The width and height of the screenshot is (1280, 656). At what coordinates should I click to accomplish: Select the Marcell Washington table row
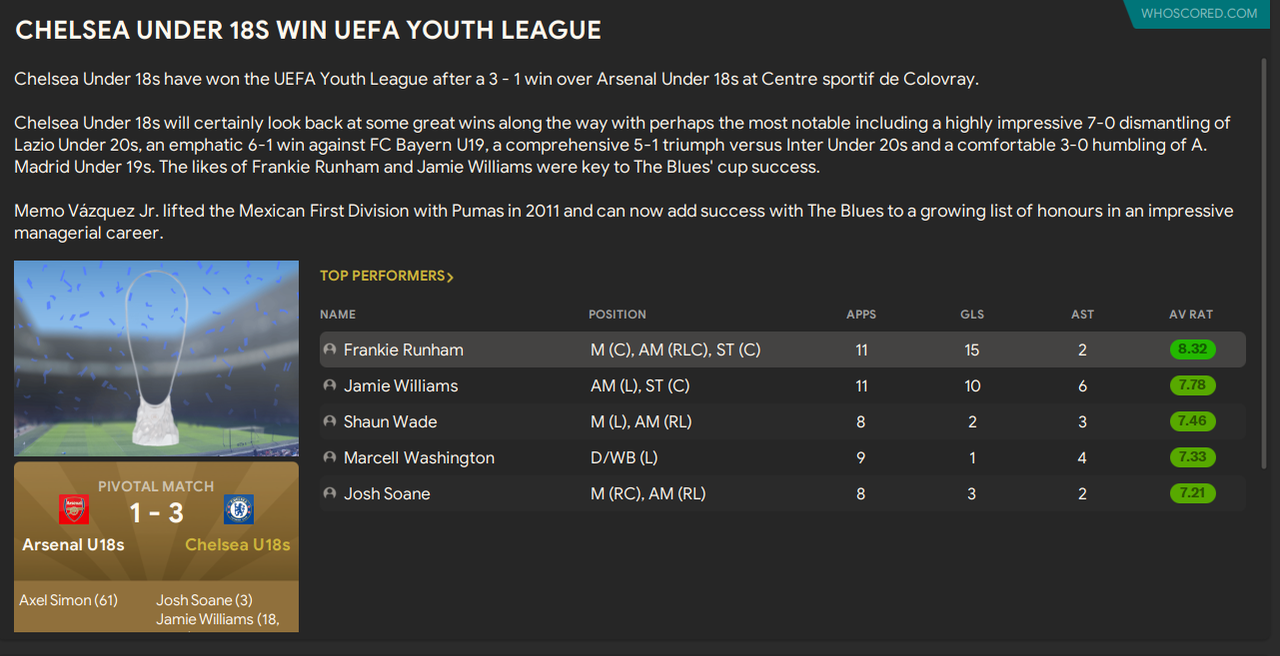coord(783,458)
